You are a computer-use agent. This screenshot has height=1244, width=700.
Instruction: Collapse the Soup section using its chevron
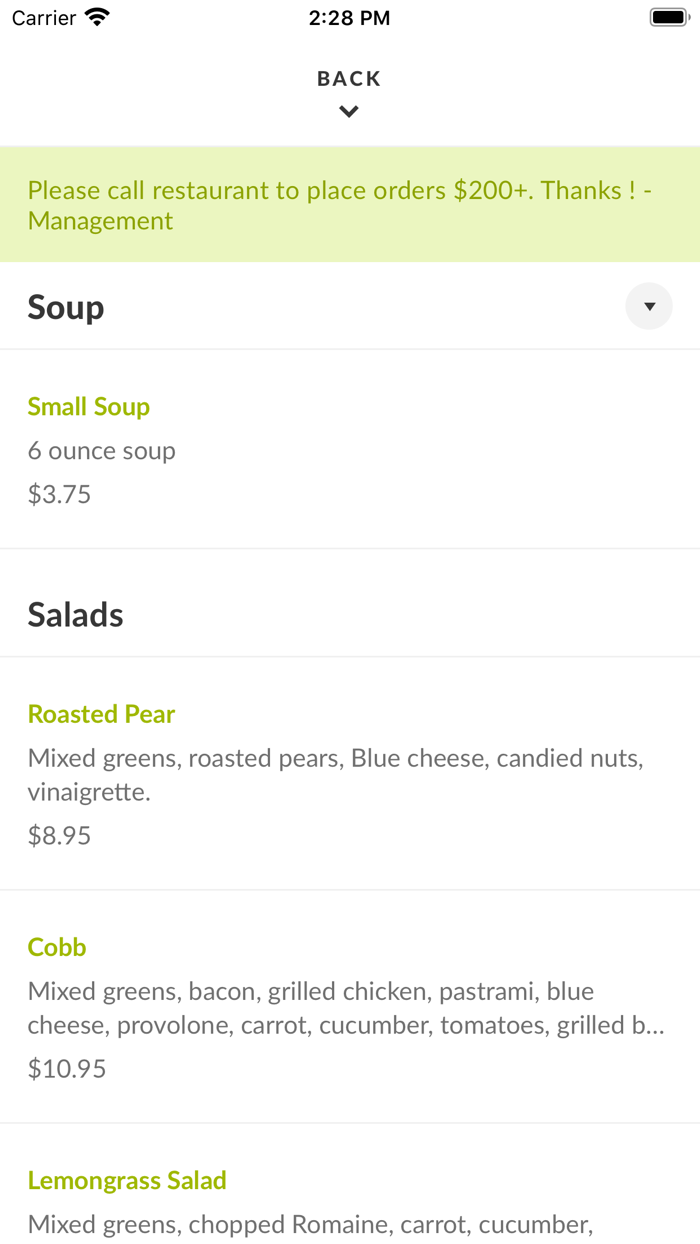pos(648,306)
